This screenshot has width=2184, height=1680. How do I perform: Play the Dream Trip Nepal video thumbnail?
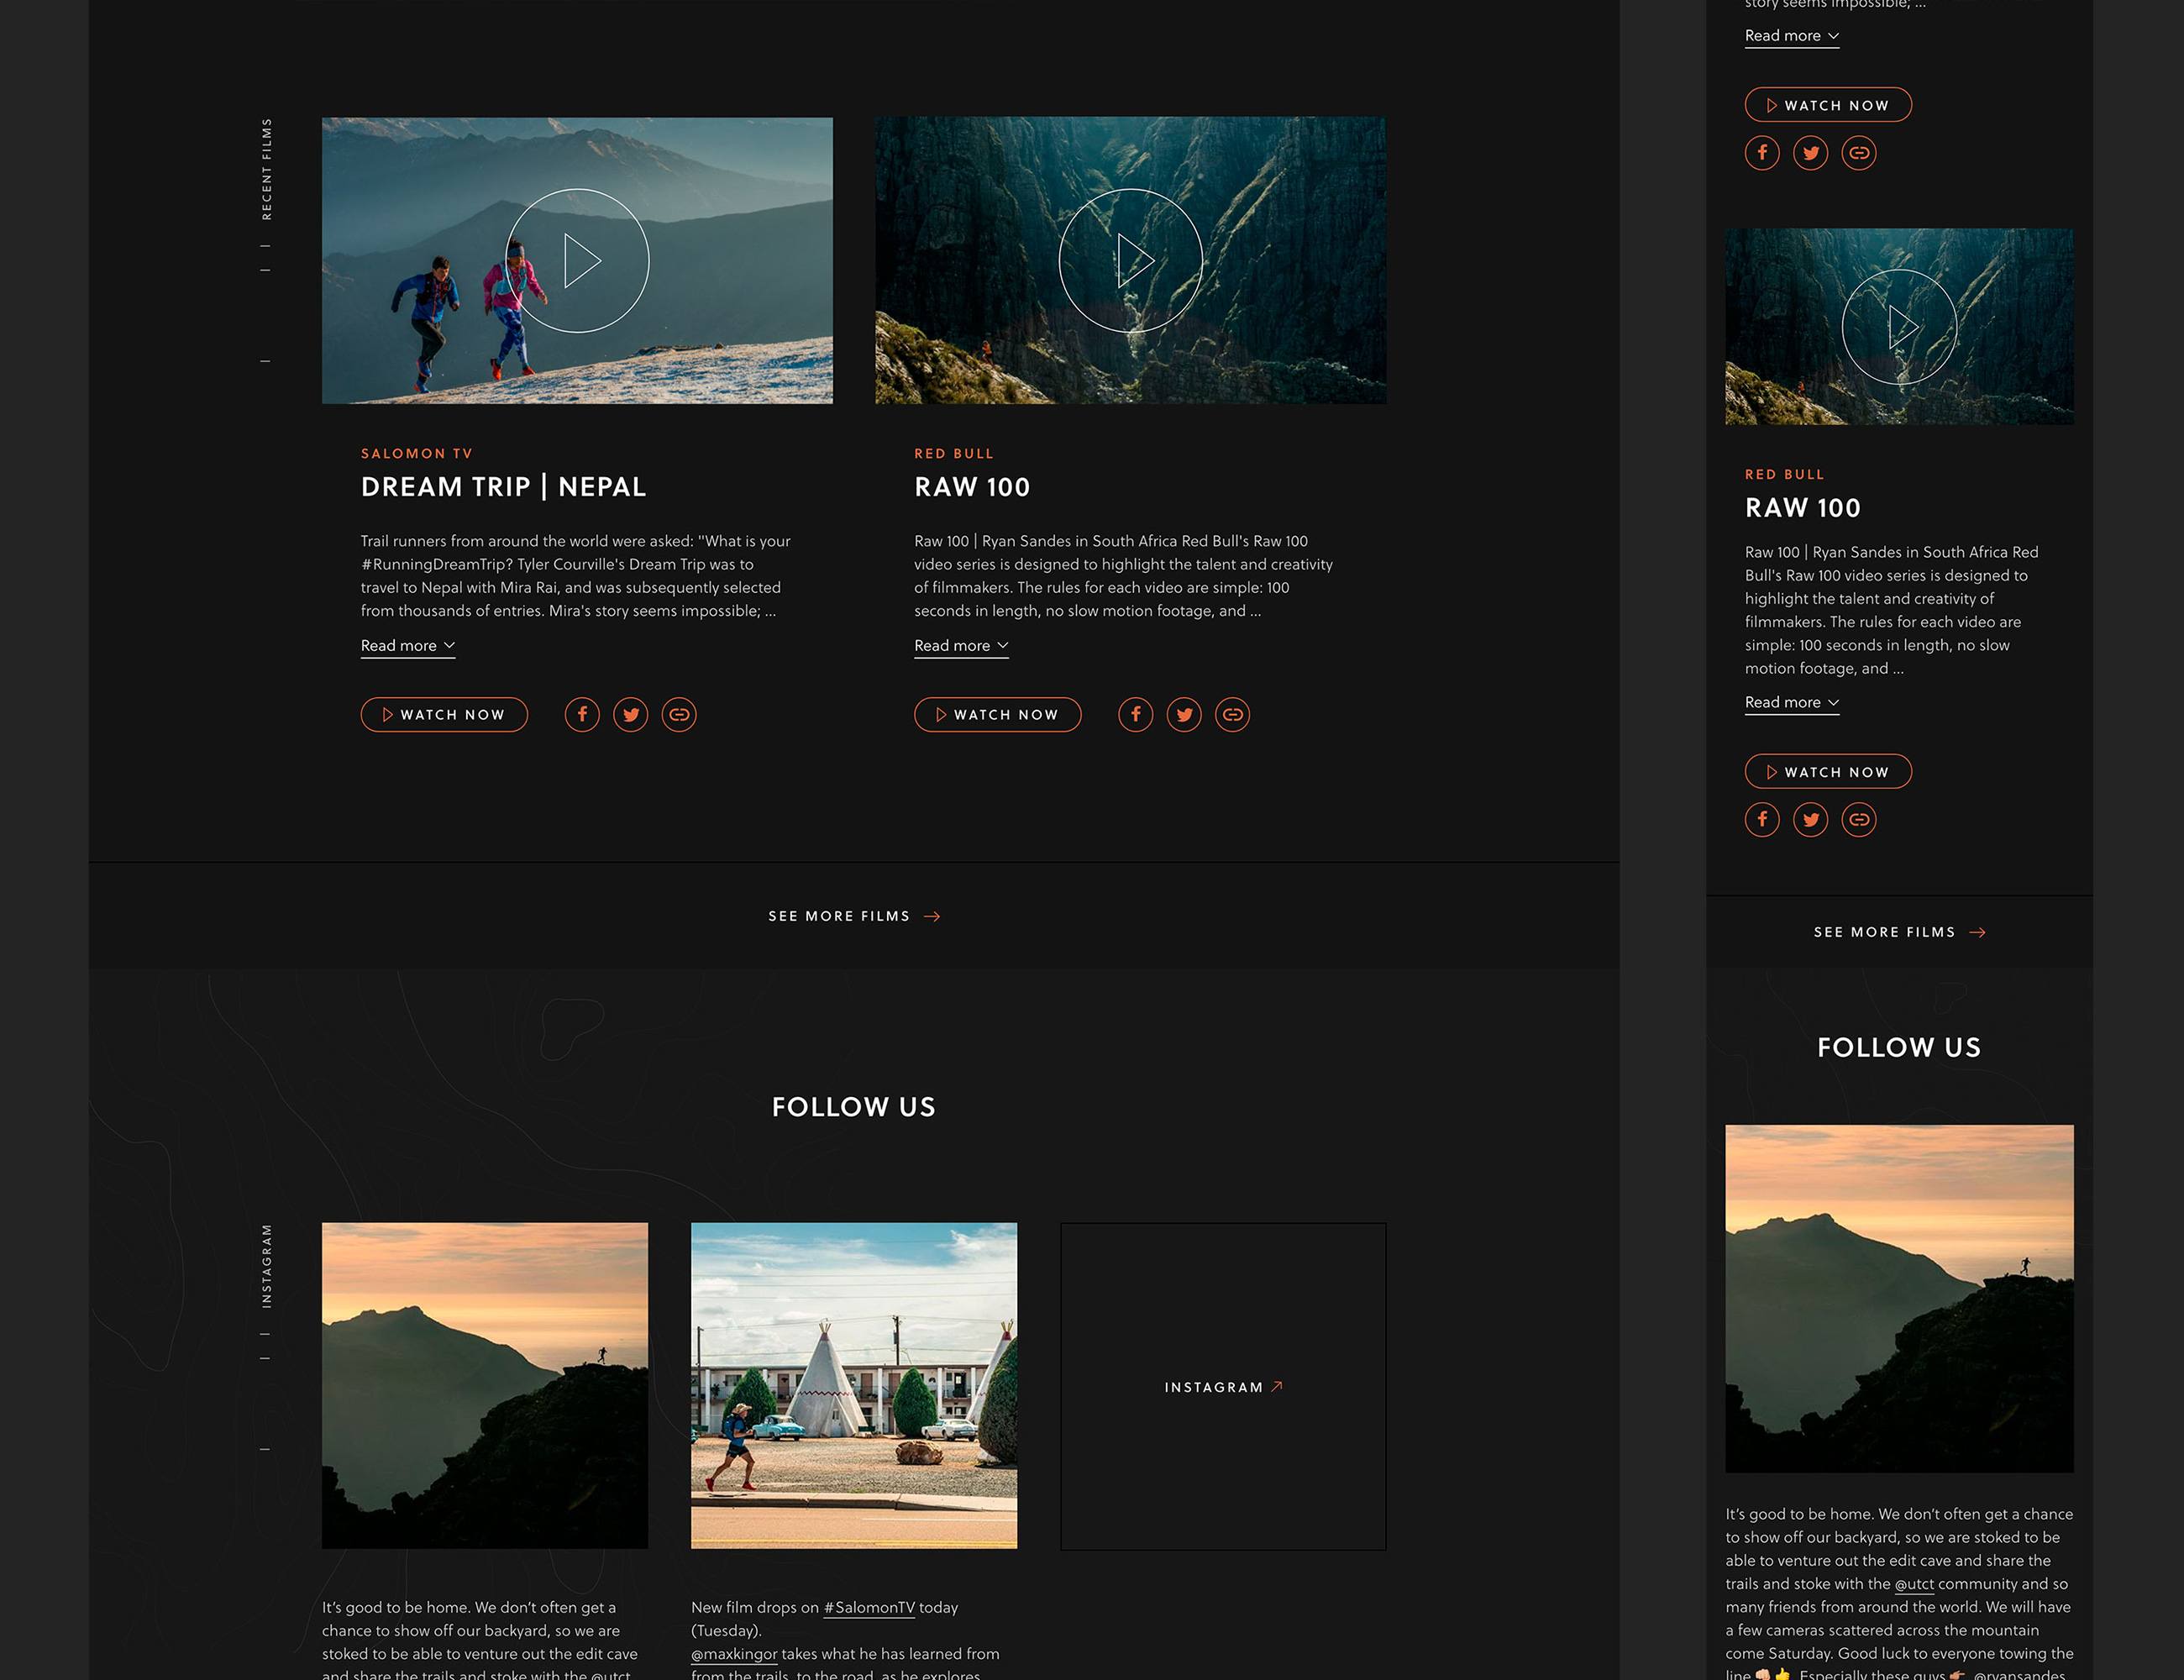pos(577,261)
